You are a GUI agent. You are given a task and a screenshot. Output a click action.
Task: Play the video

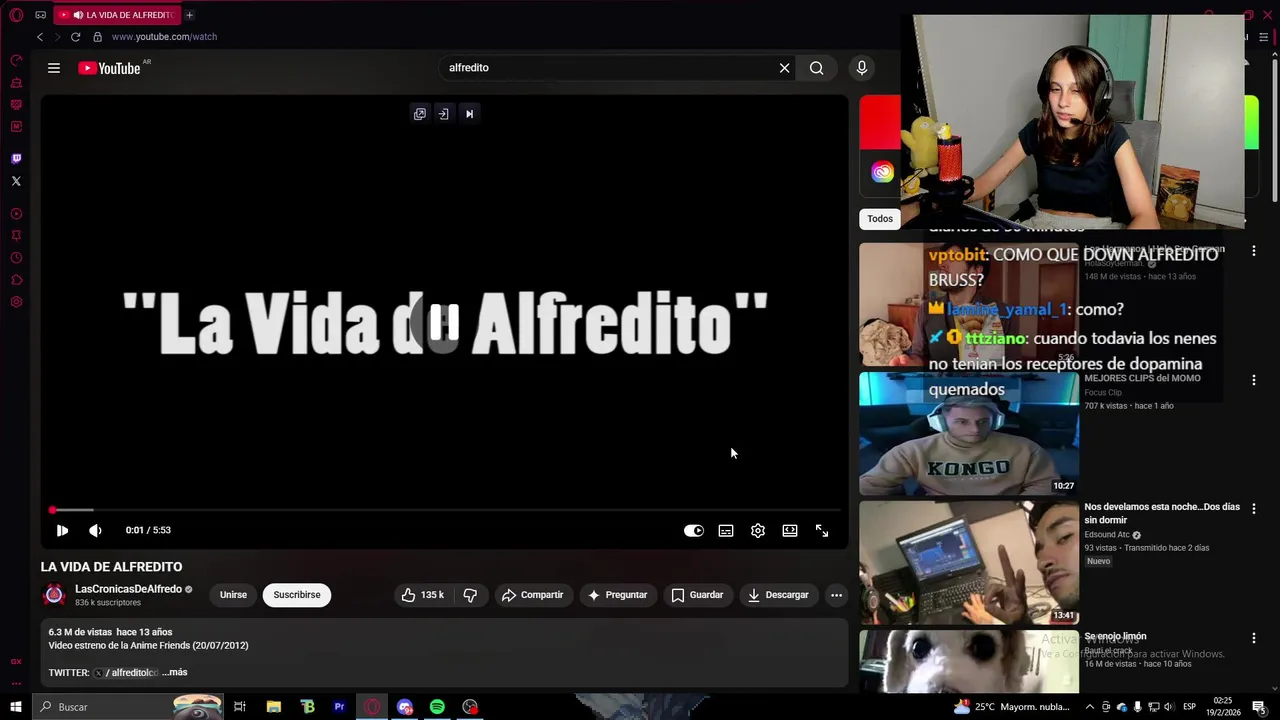(62, 531)
